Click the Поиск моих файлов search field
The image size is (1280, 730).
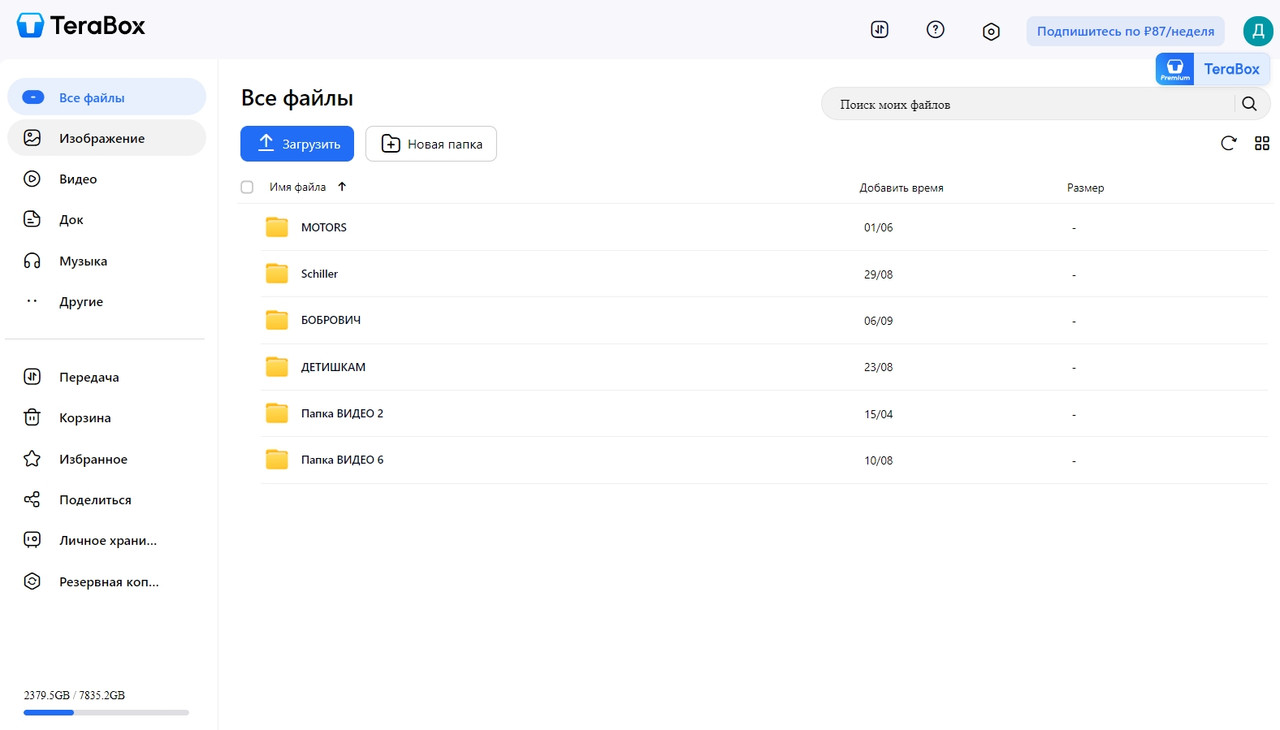1027,104
